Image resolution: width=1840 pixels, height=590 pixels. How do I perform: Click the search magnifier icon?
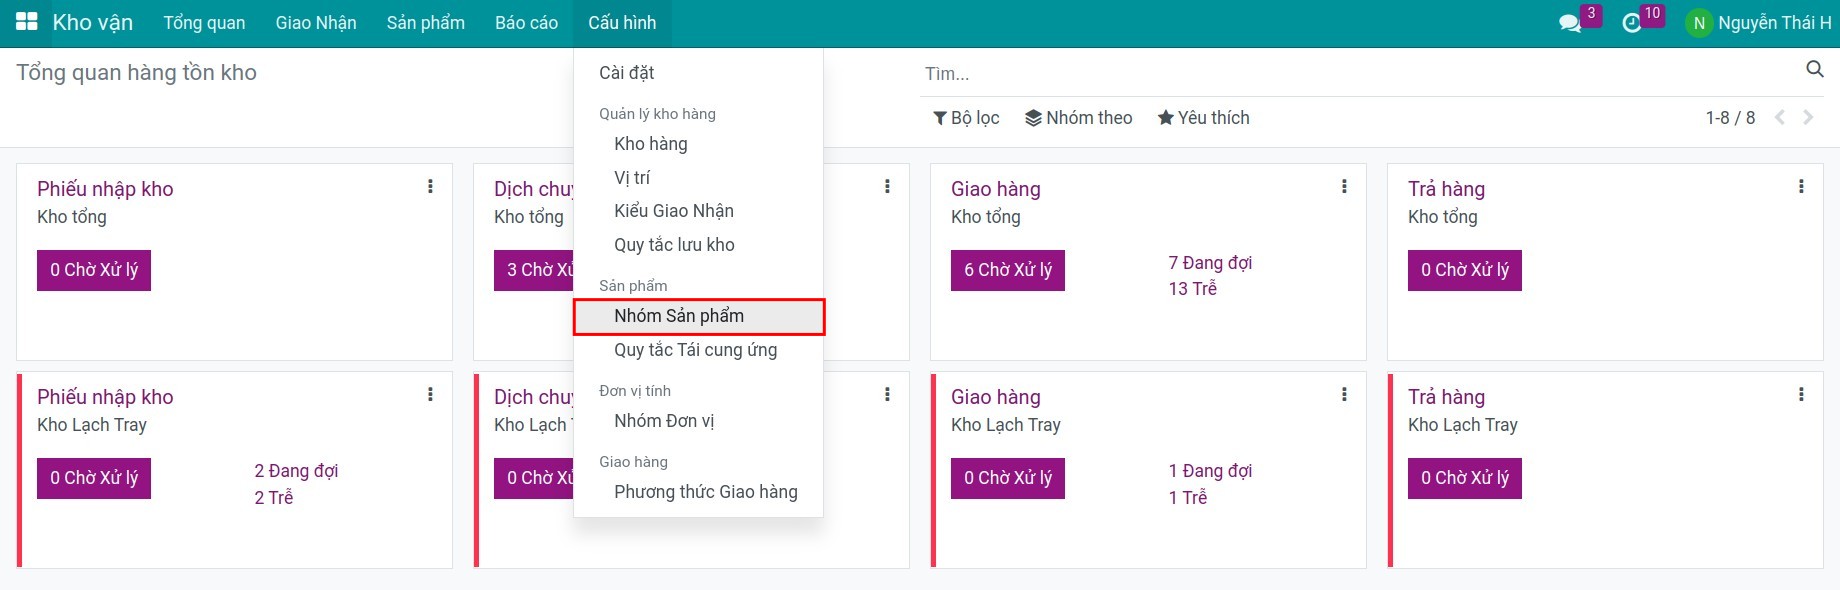[x=1814, y=70]
